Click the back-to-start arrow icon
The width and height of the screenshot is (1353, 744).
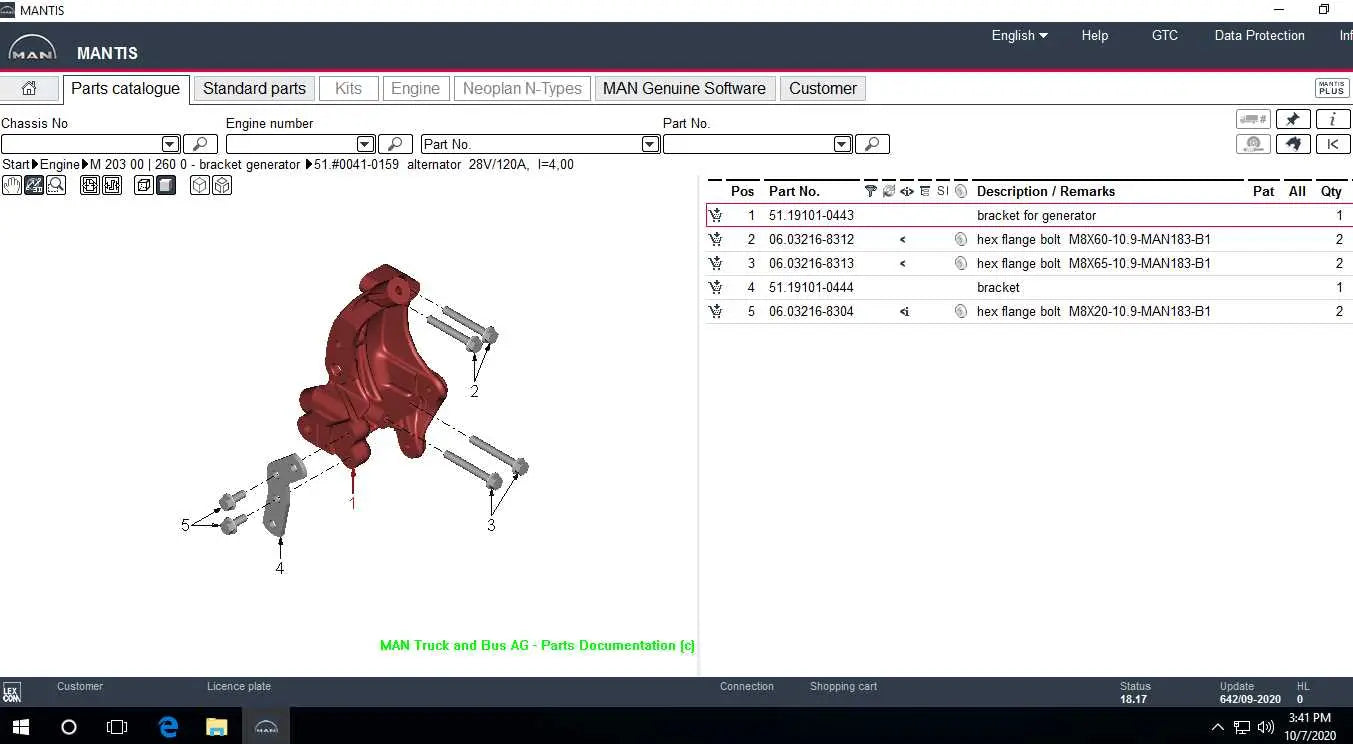pyautogui.click(x=1333, y=144)
